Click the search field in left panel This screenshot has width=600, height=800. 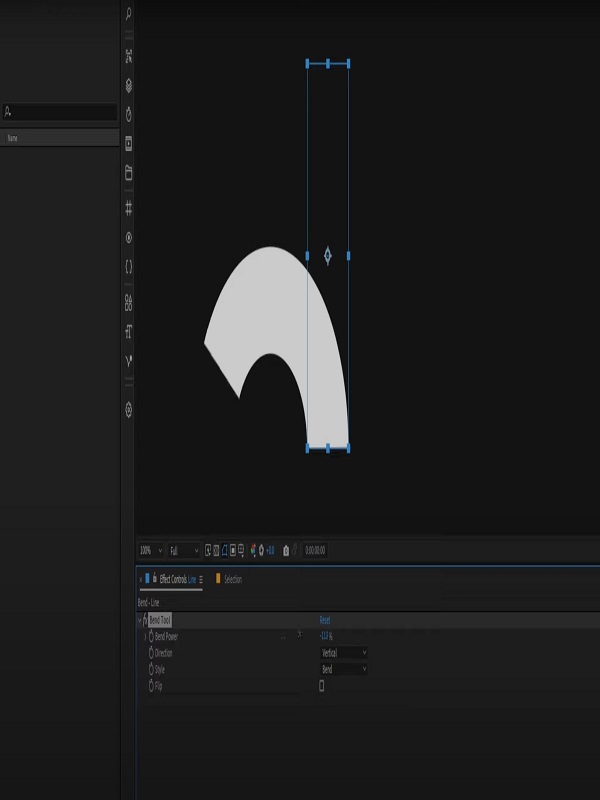point(60,112)
